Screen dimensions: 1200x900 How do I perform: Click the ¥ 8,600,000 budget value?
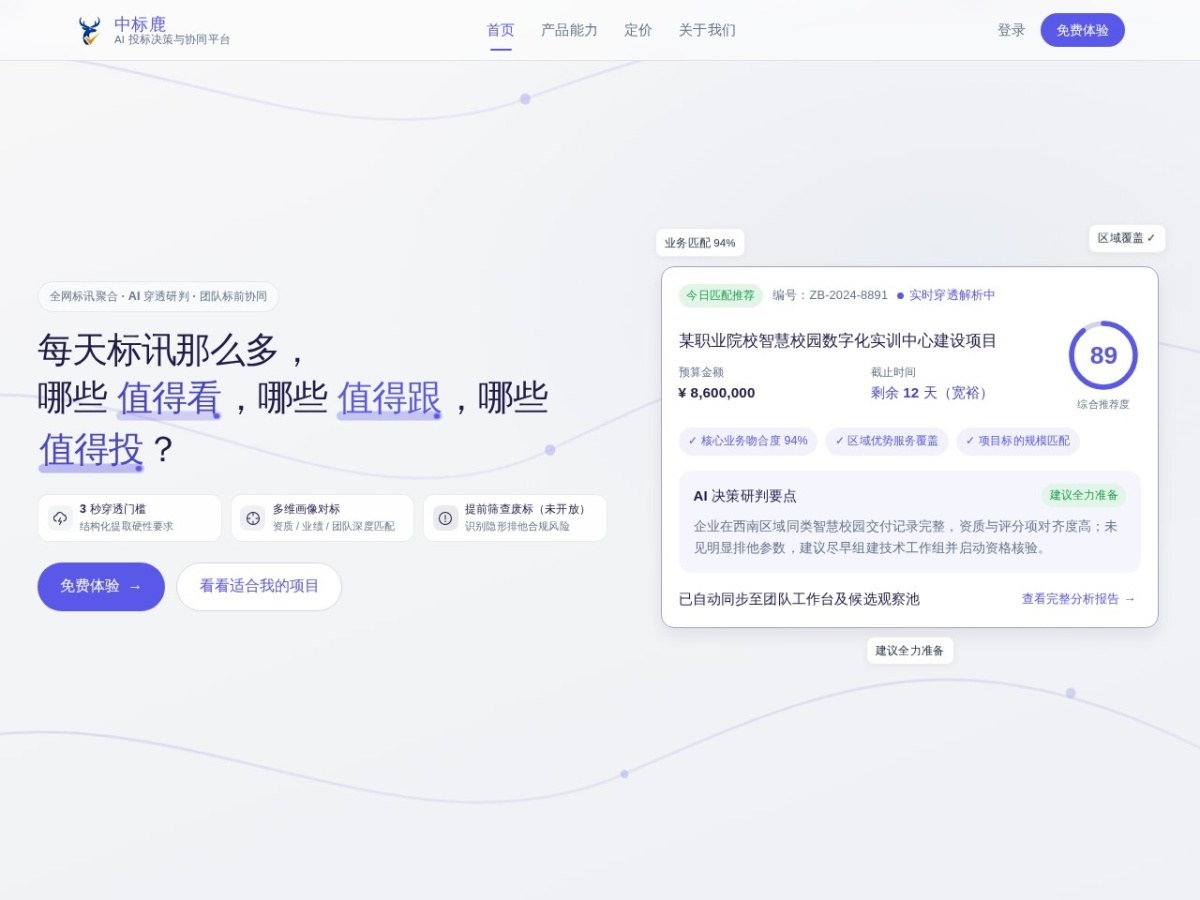[717, 393]
